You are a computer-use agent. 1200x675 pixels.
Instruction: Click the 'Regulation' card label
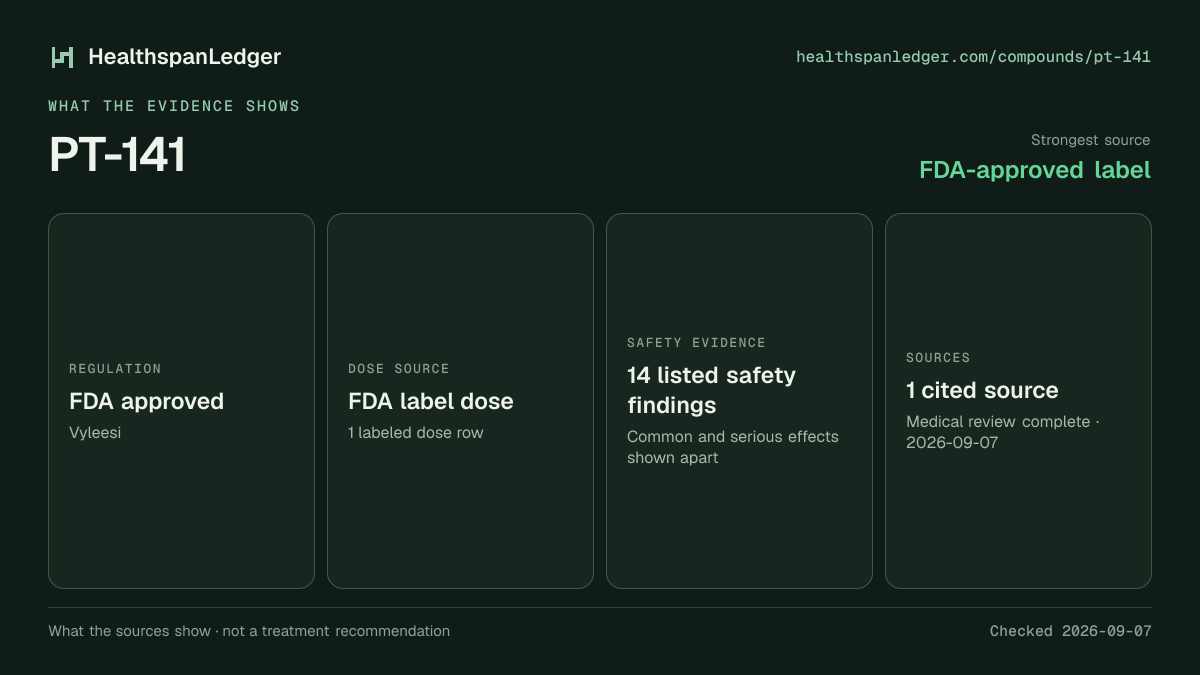tap(115, 369)
